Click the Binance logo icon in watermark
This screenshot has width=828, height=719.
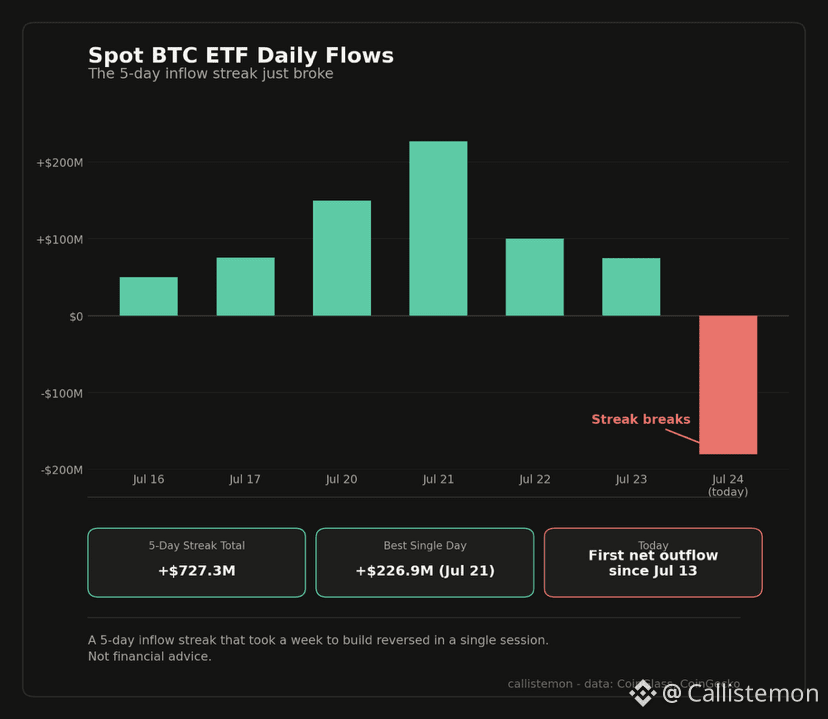tap(643, 693)
